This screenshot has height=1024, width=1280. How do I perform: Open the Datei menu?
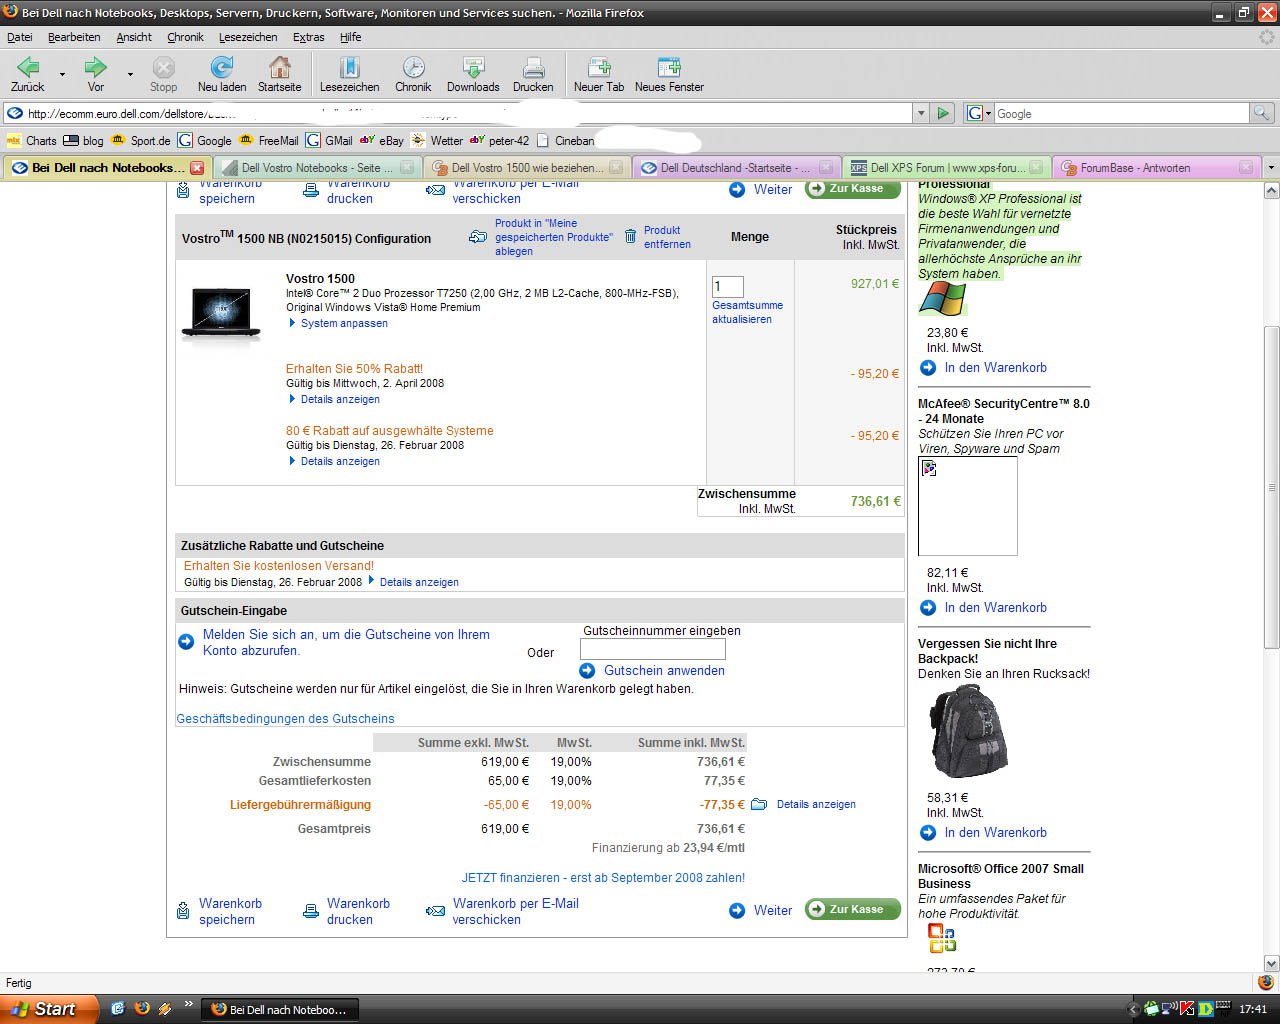[20, 37]
